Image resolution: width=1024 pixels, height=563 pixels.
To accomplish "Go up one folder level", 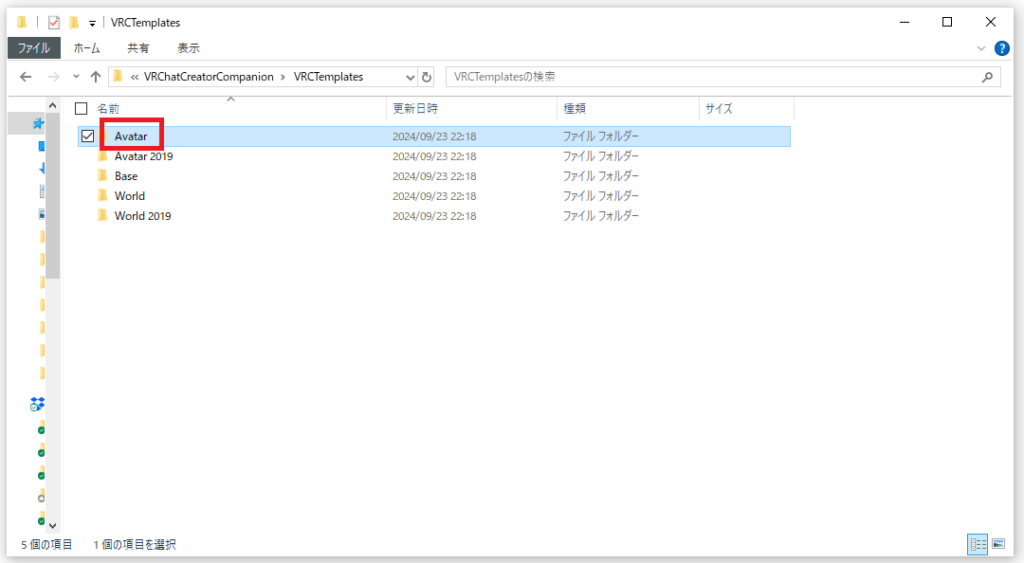I will (x=95, y=77).
